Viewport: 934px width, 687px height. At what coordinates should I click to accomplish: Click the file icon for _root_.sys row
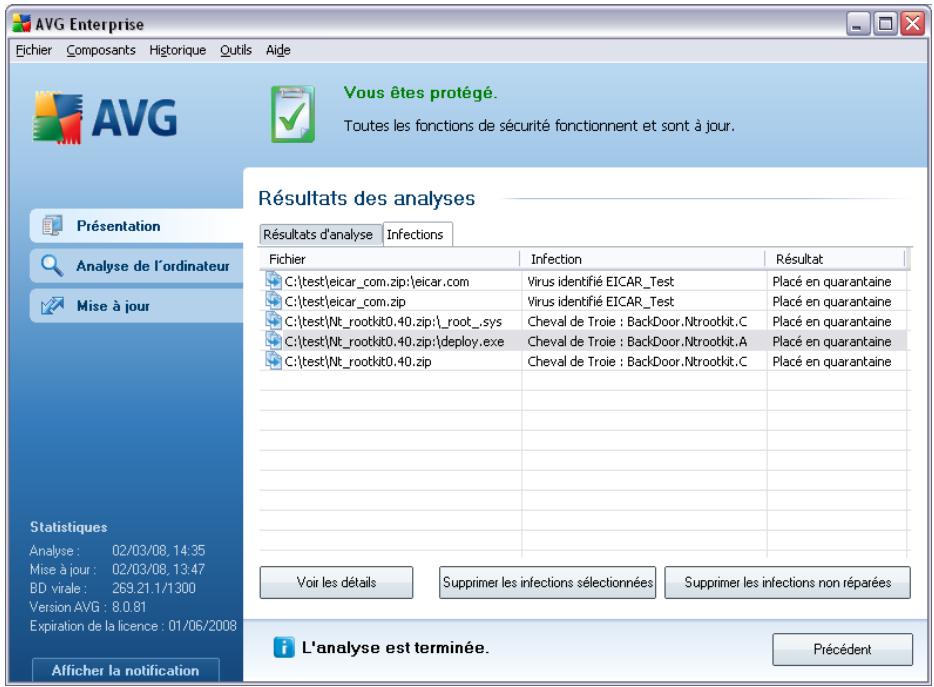tap(273, 321)
